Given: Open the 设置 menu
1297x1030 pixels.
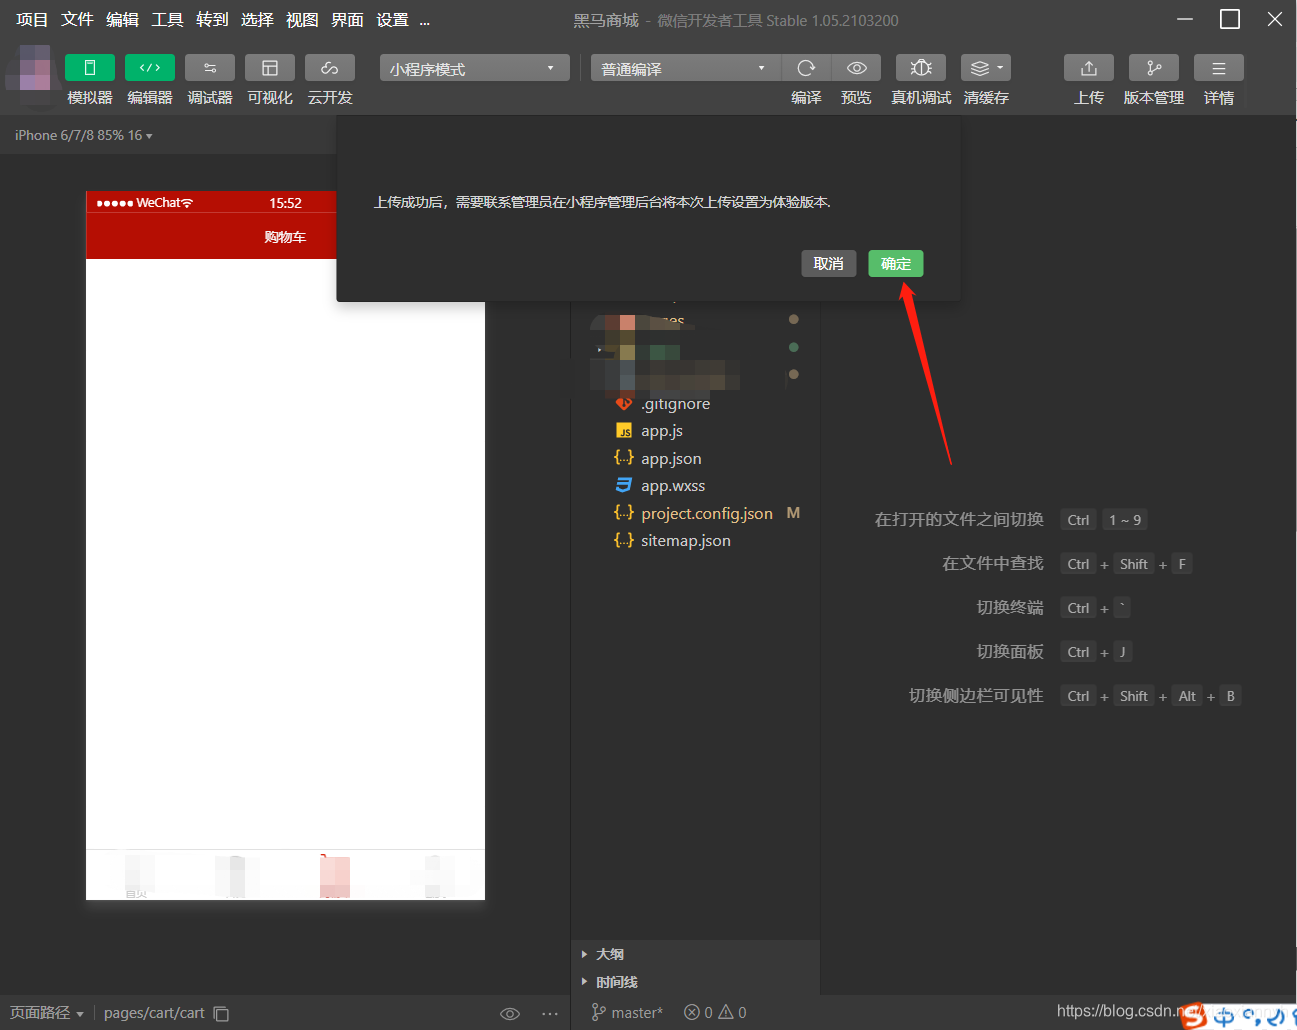Looking at the screenshot, I should point(392,20).
